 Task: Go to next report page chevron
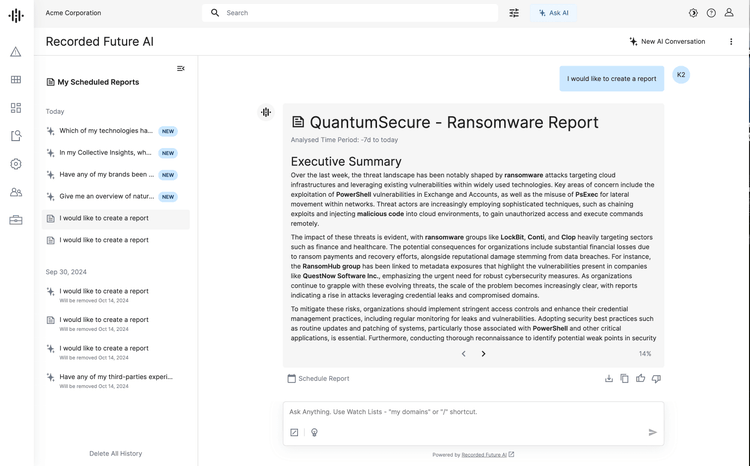pos(483,353)
